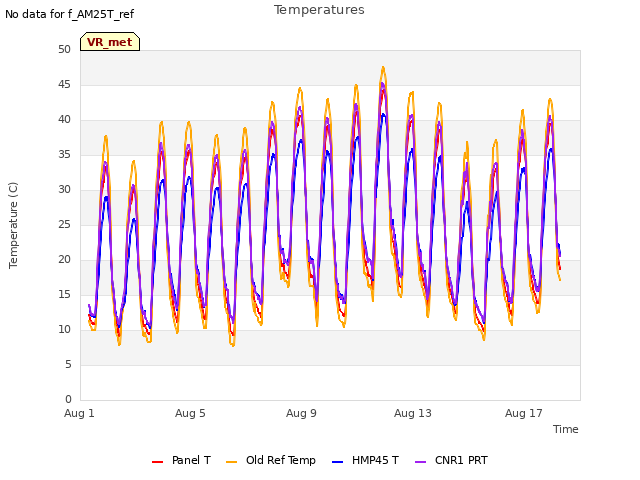The width and height of the screenshot is (640, 480).
Task: Click the 30 y-axis tick label
Action: pyautogui.click(x=64, y=190)
